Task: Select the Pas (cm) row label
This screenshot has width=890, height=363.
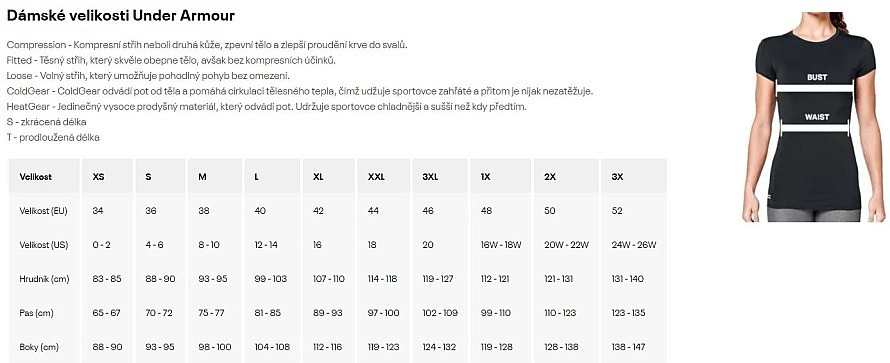Action: (36, 313)
